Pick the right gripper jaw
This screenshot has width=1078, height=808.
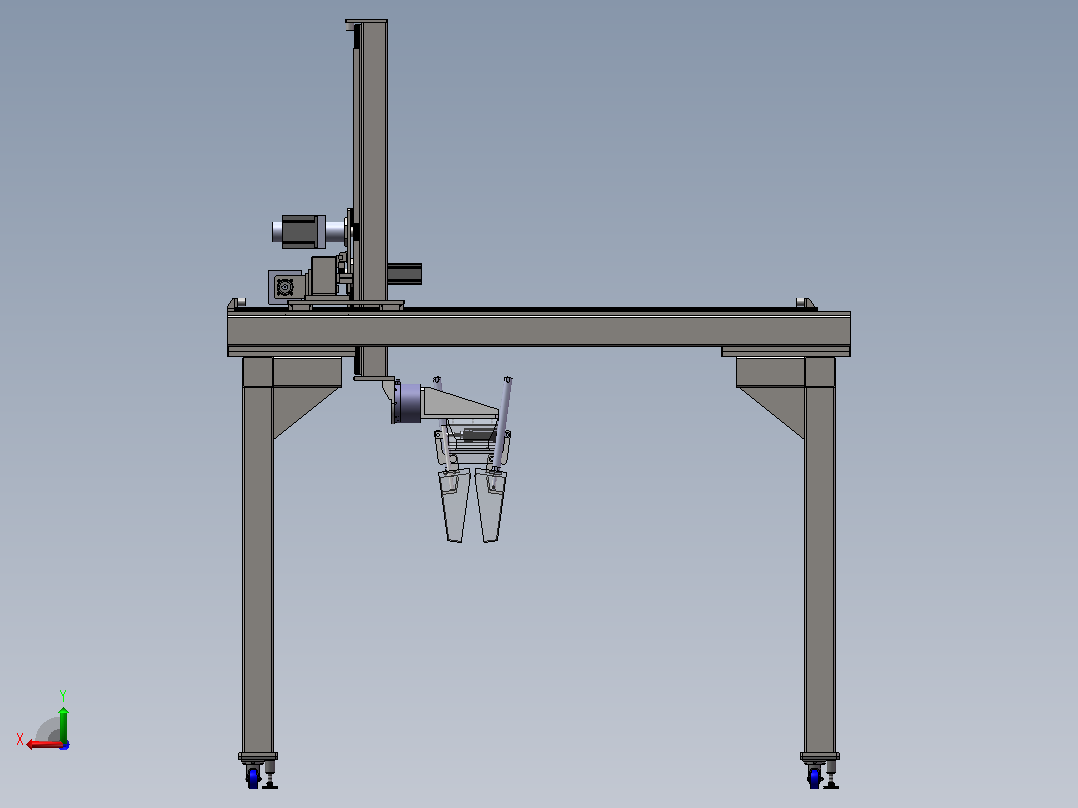click(491, 505)
